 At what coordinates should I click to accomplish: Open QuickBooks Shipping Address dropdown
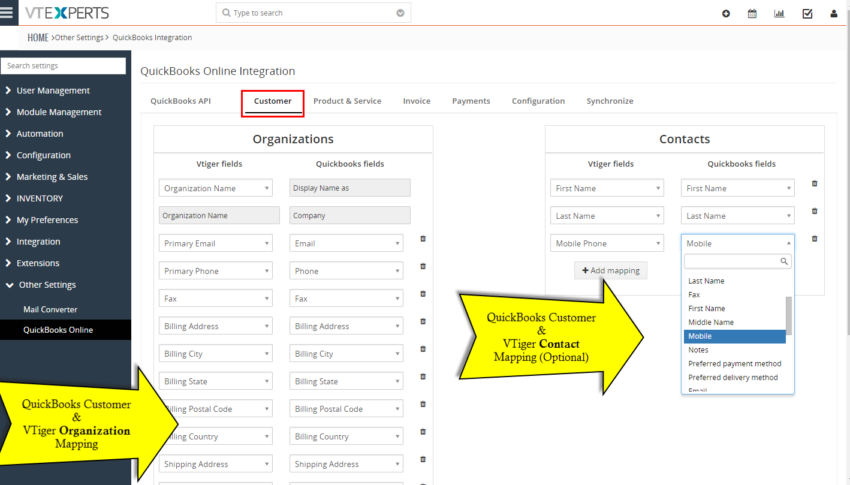point(346,464)
